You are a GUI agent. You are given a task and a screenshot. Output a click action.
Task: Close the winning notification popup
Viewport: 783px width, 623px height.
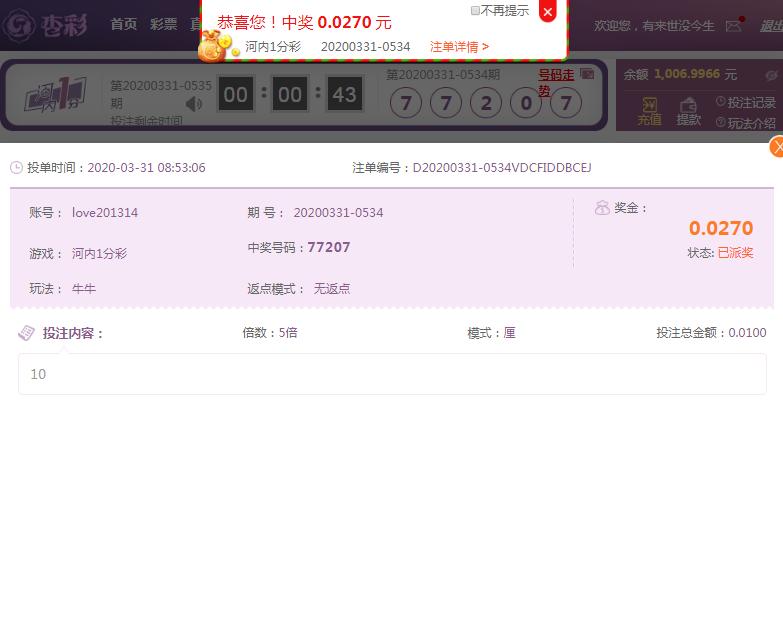548,11
